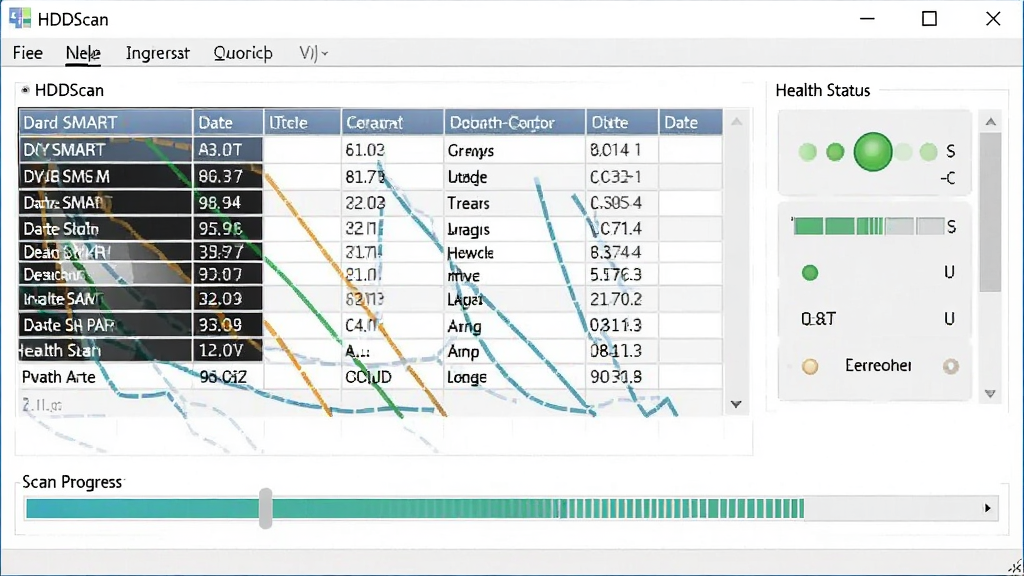Image resolution: width=1024 pixels, height=576 pixels.
Task: Click the orange dot left of Eerreoher
Action: (x=810, y=366)
